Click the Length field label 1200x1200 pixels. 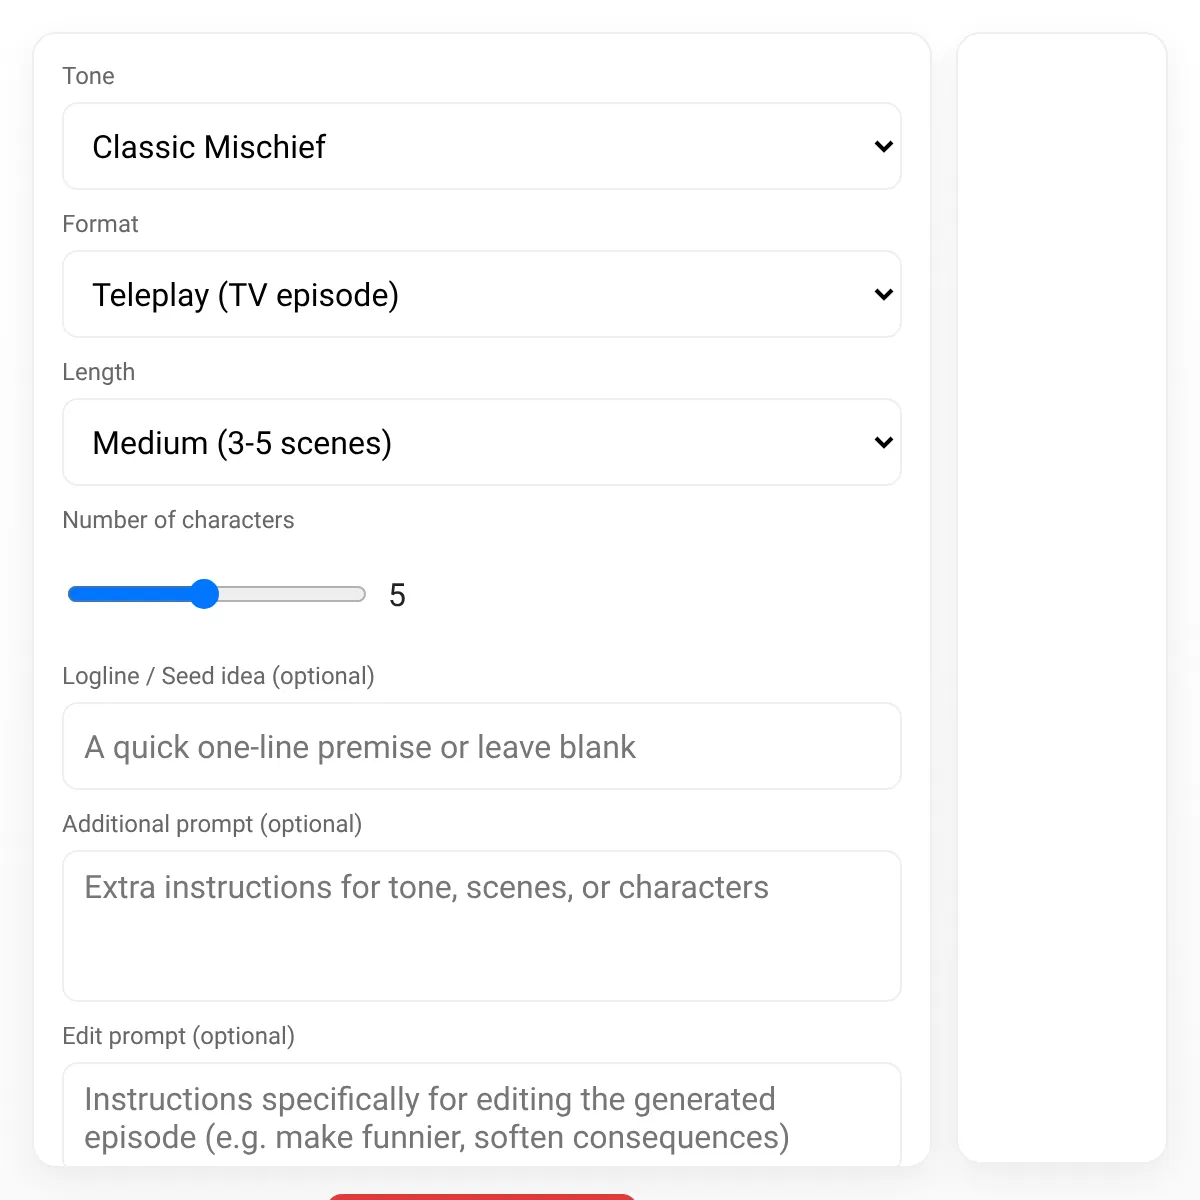click(x=98, y=372)
